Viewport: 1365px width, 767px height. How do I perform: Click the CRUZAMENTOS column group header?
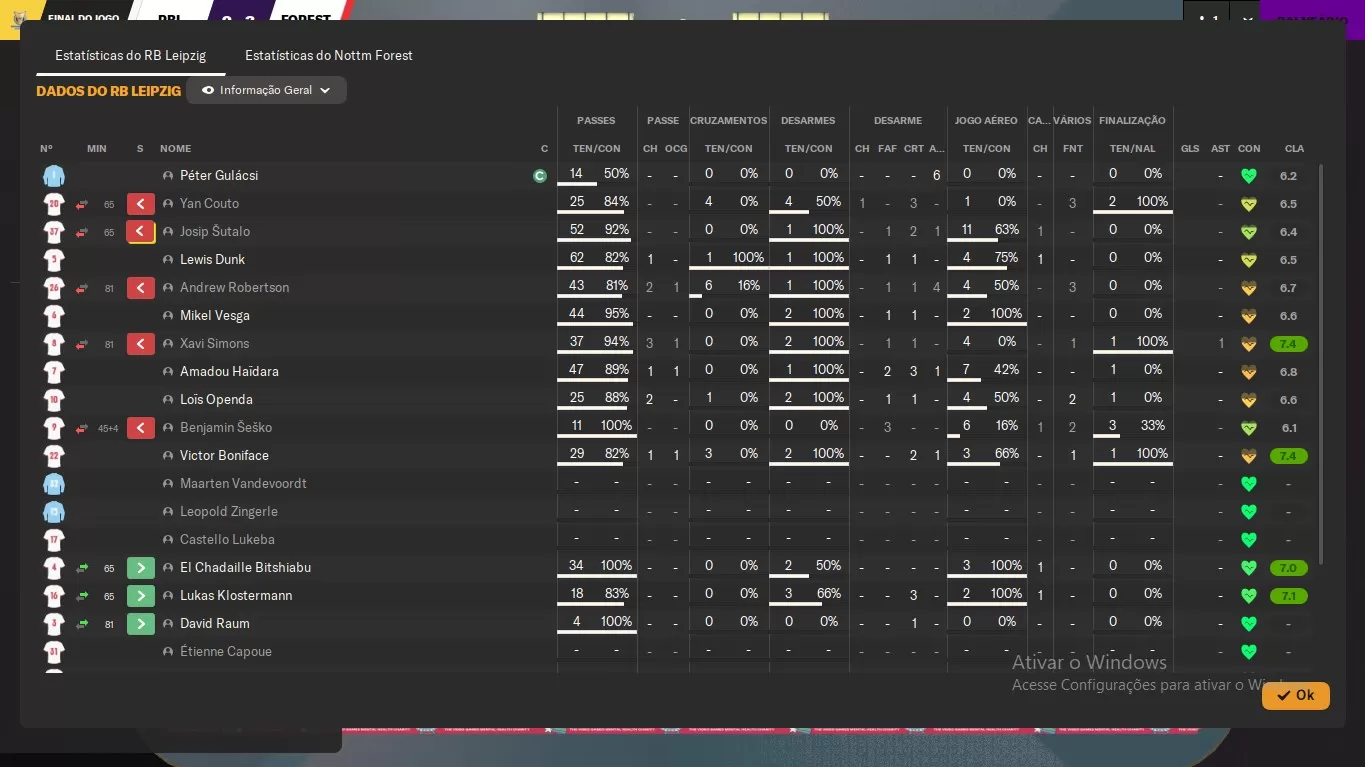click(x=728, y=121)
